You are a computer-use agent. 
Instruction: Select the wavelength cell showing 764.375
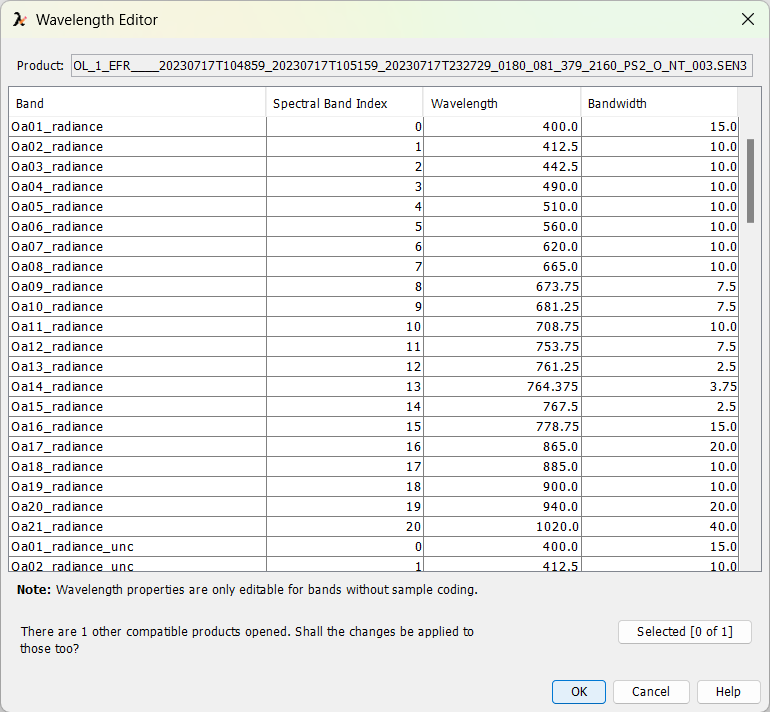click(x=502, y=387)
